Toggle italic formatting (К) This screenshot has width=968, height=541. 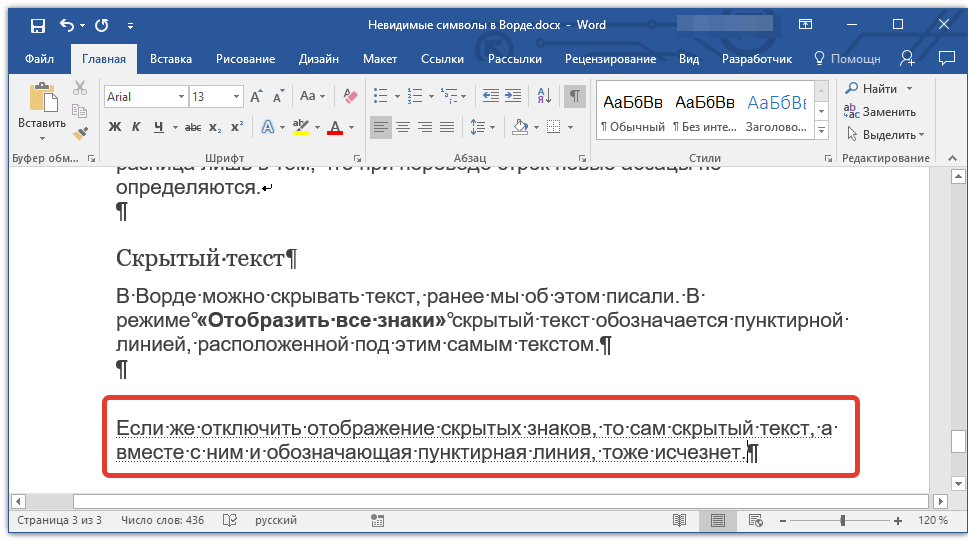point(136,127)
